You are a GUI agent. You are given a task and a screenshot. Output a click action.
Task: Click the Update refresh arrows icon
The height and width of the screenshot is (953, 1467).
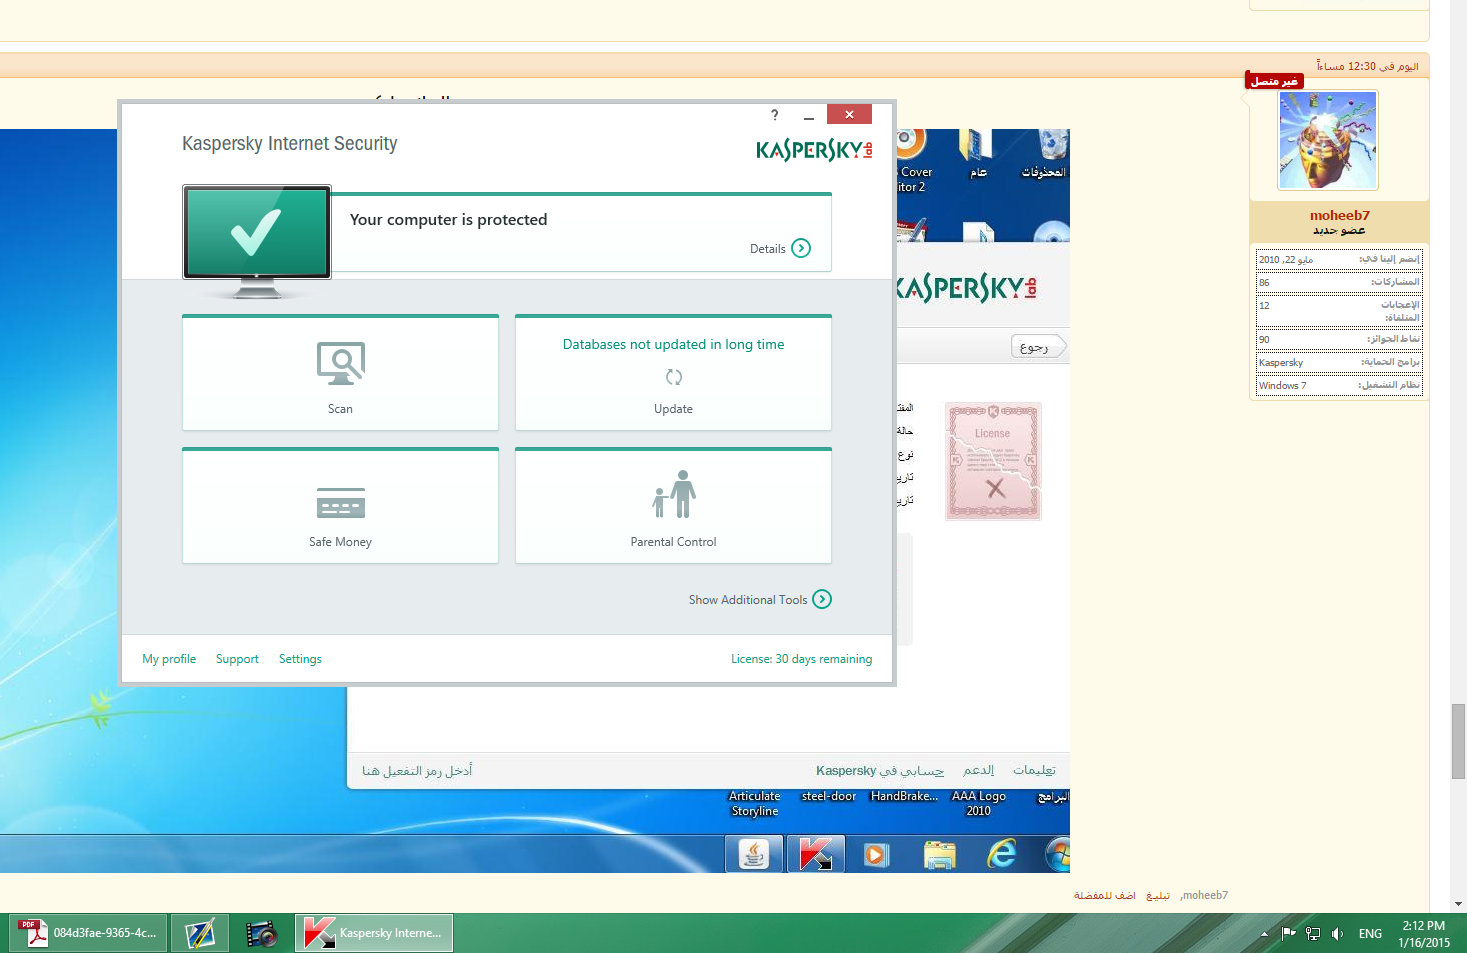click(x=673, y=377)
